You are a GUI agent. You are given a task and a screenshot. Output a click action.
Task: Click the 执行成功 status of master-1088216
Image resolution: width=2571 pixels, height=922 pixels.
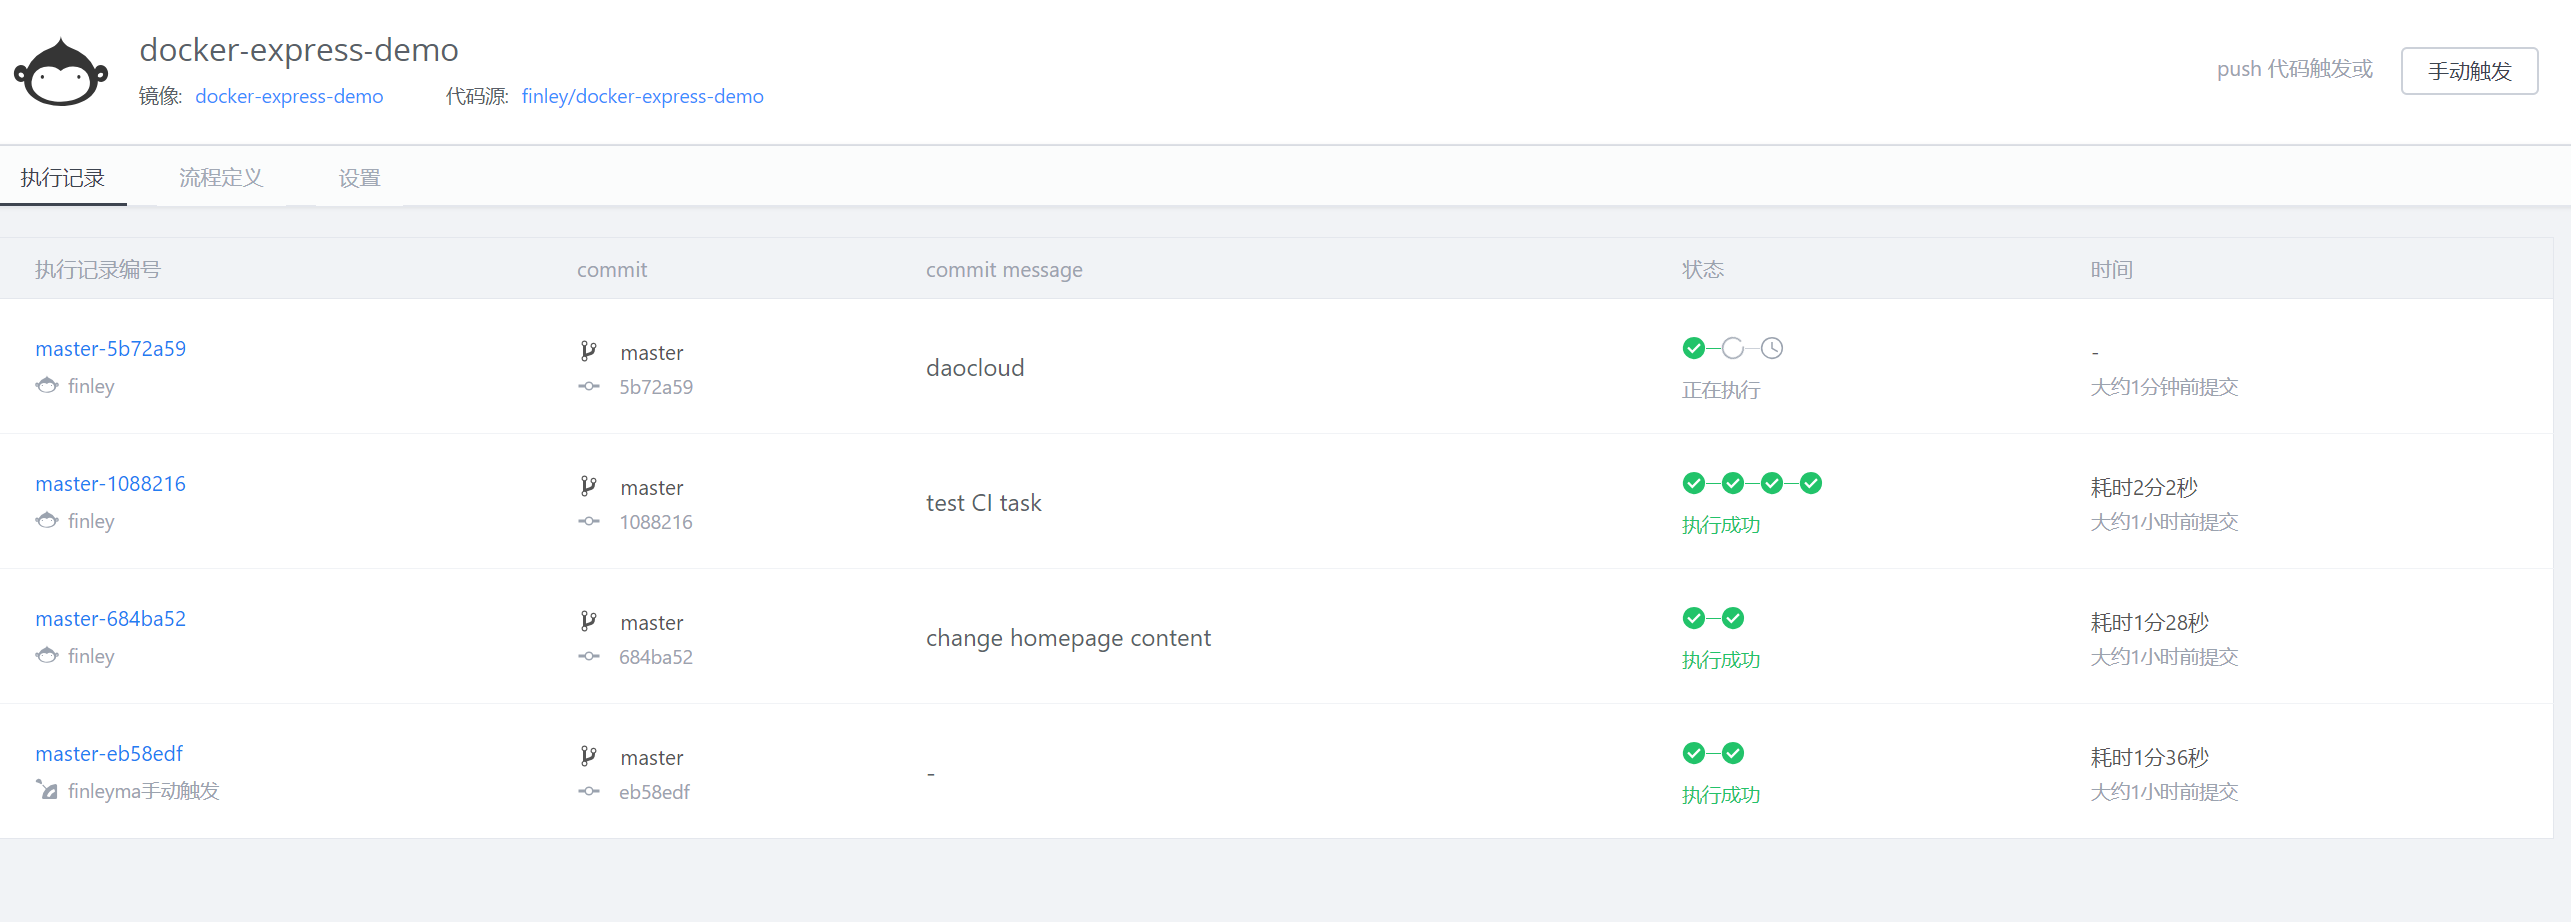pyautogui.click(x=1721, y=525)
